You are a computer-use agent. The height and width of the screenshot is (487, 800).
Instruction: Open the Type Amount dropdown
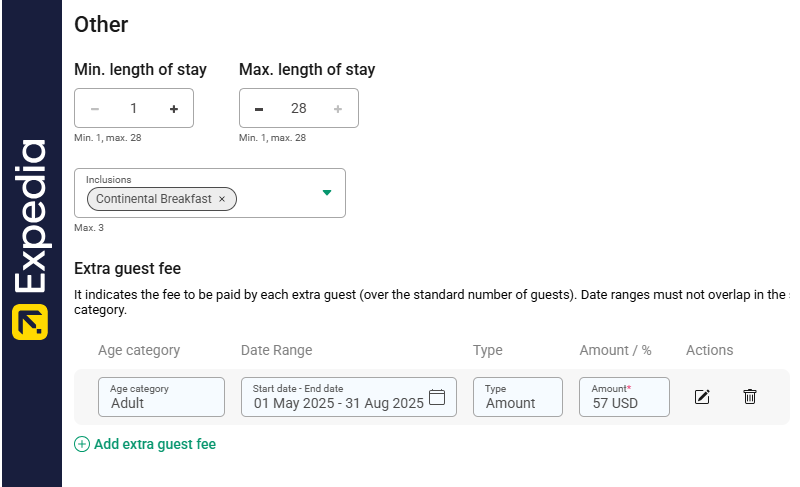coord(517,397)
